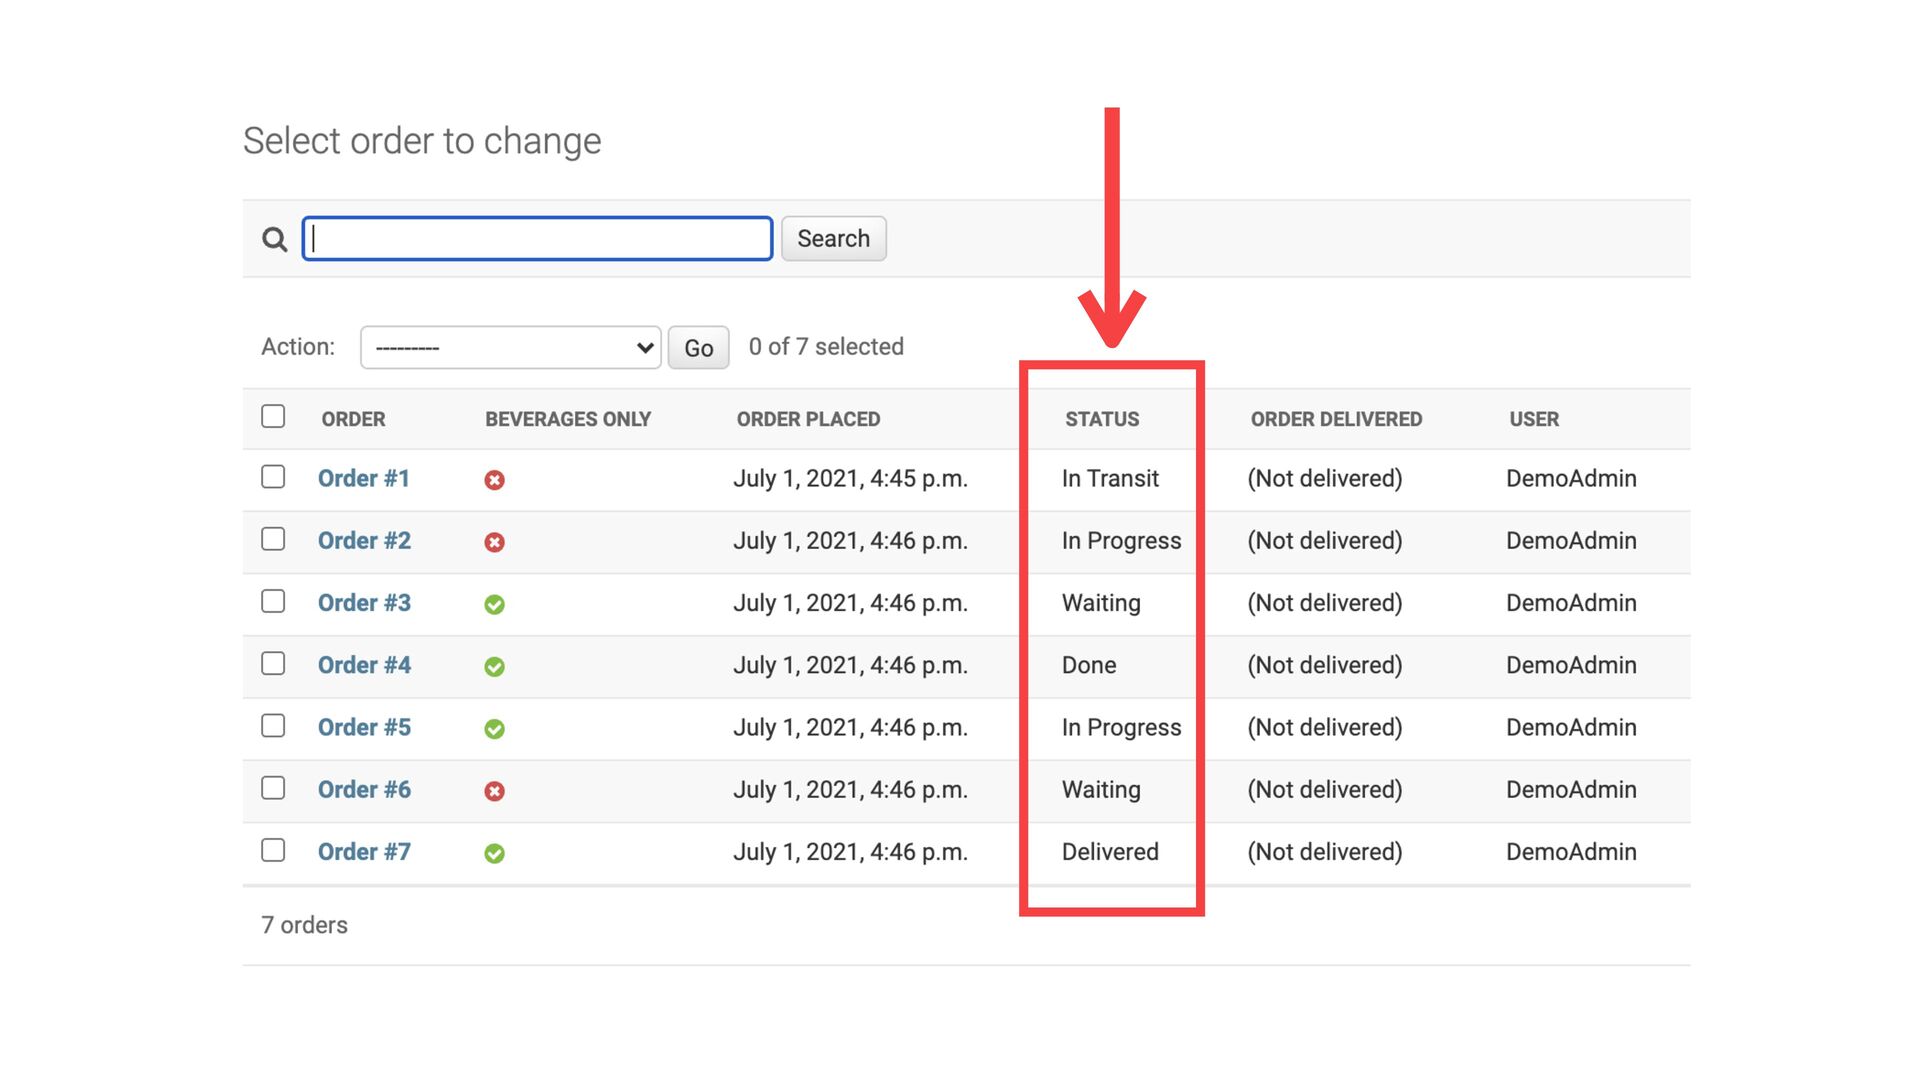1920x1080 pixels.
Task: Click green check icon for Order #4
Action: coord(494,667)
